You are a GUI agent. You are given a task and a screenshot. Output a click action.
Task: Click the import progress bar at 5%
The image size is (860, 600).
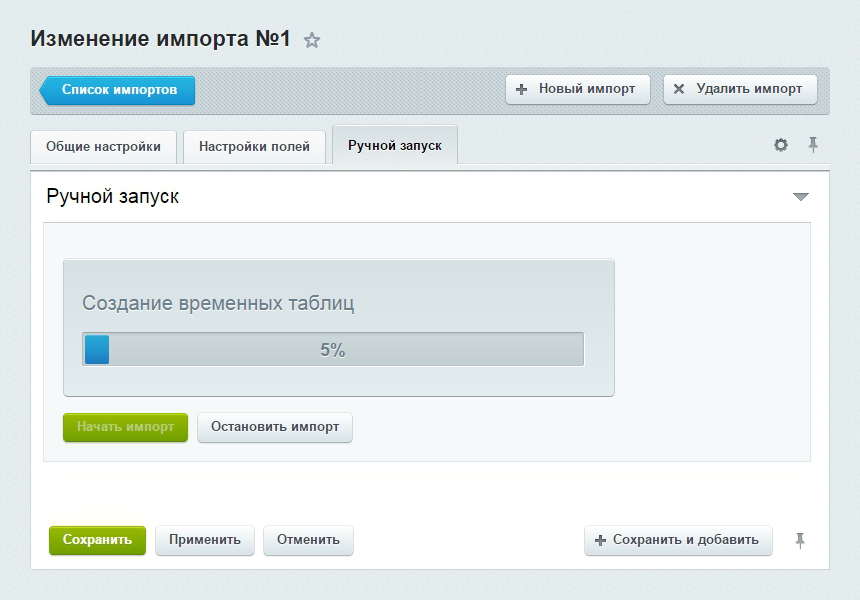point(333,350)
